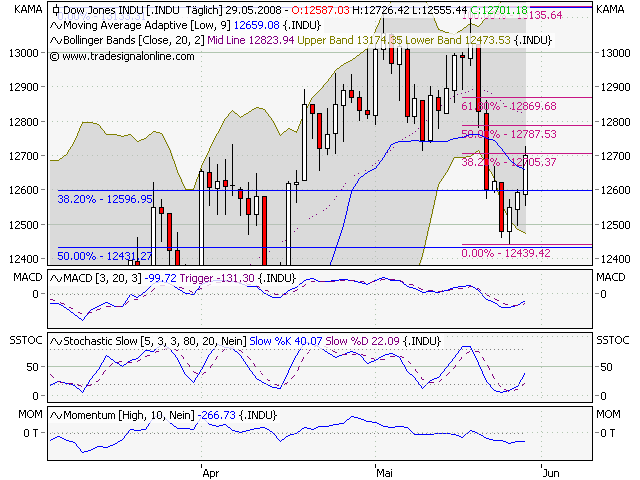Click the Apr label on the time axis
Screen dimensions: 640x480
coord(211,473)
